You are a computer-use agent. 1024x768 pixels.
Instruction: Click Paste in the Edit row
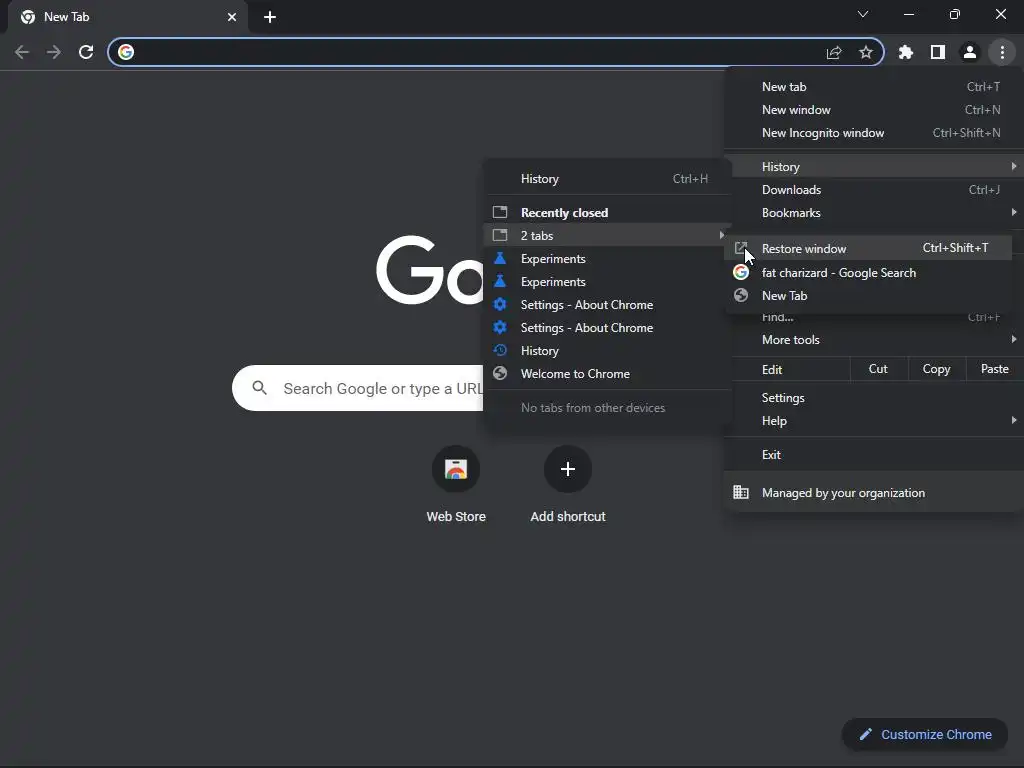tap(995, 369)
